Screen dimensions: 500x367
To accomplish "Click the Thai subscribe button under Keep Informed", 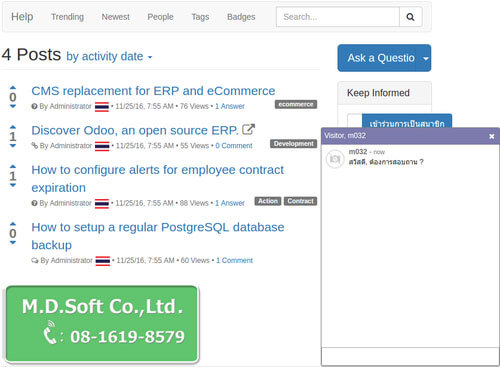I will (407, 121).
